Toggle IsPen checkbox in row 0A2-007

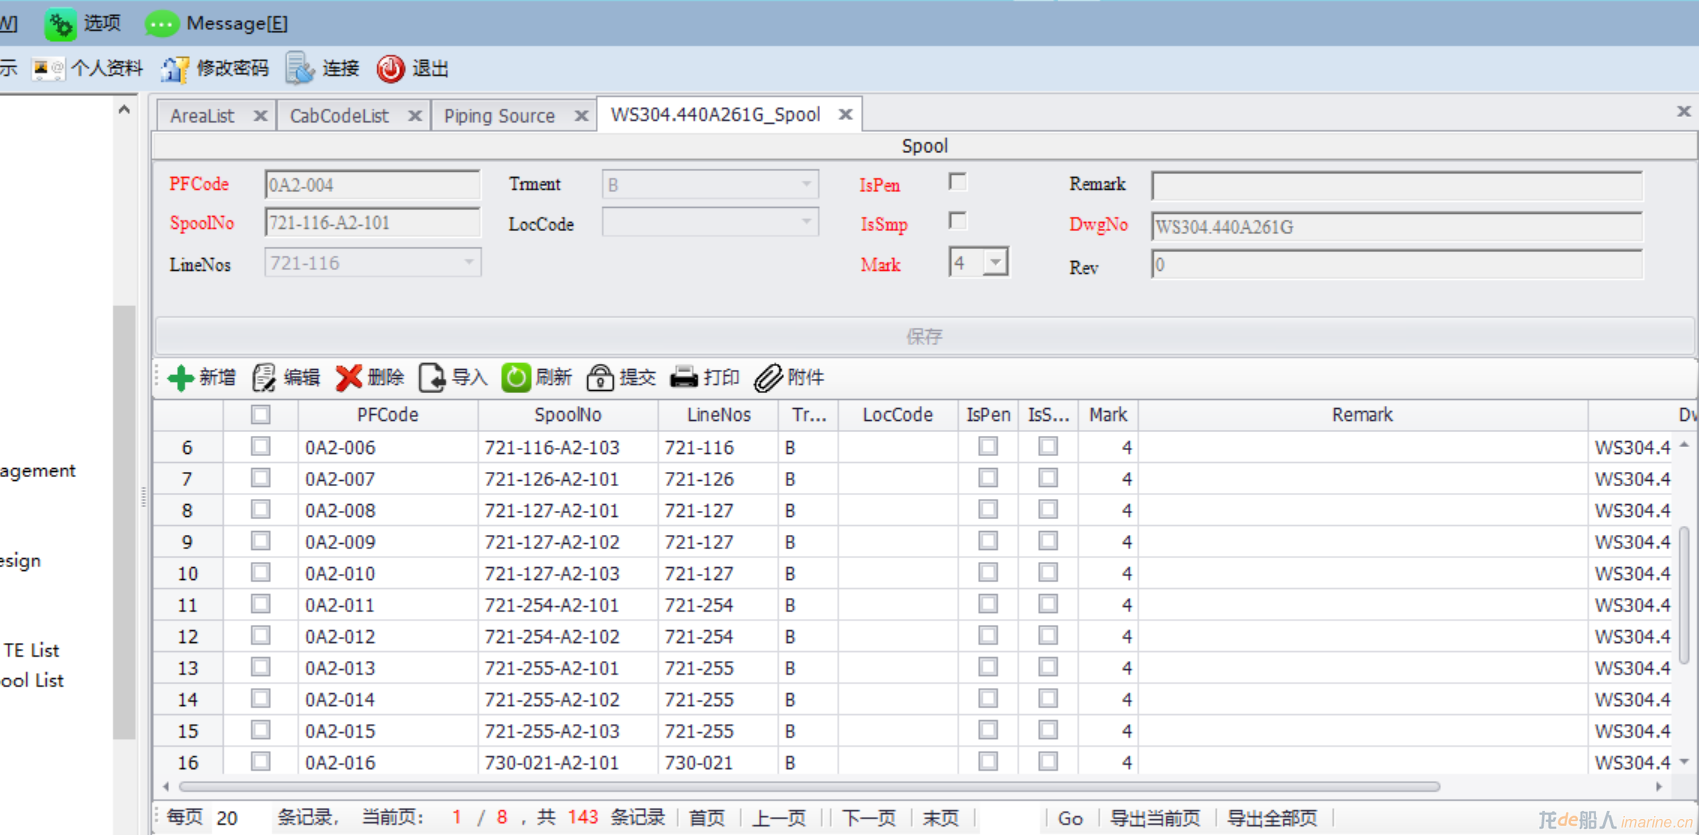(x=988, y=478)
